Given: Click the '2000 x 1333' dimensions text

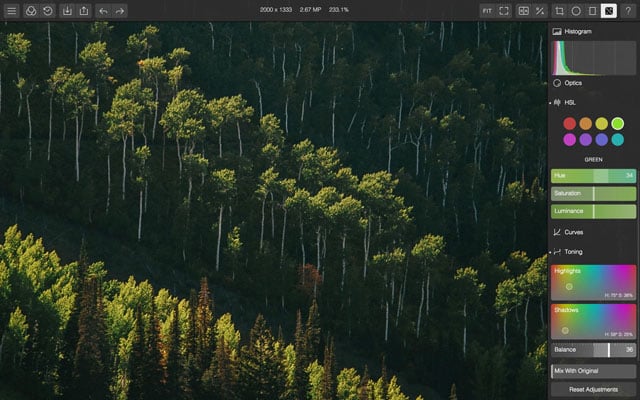Looking at the screenshot, I should [276, 10].
